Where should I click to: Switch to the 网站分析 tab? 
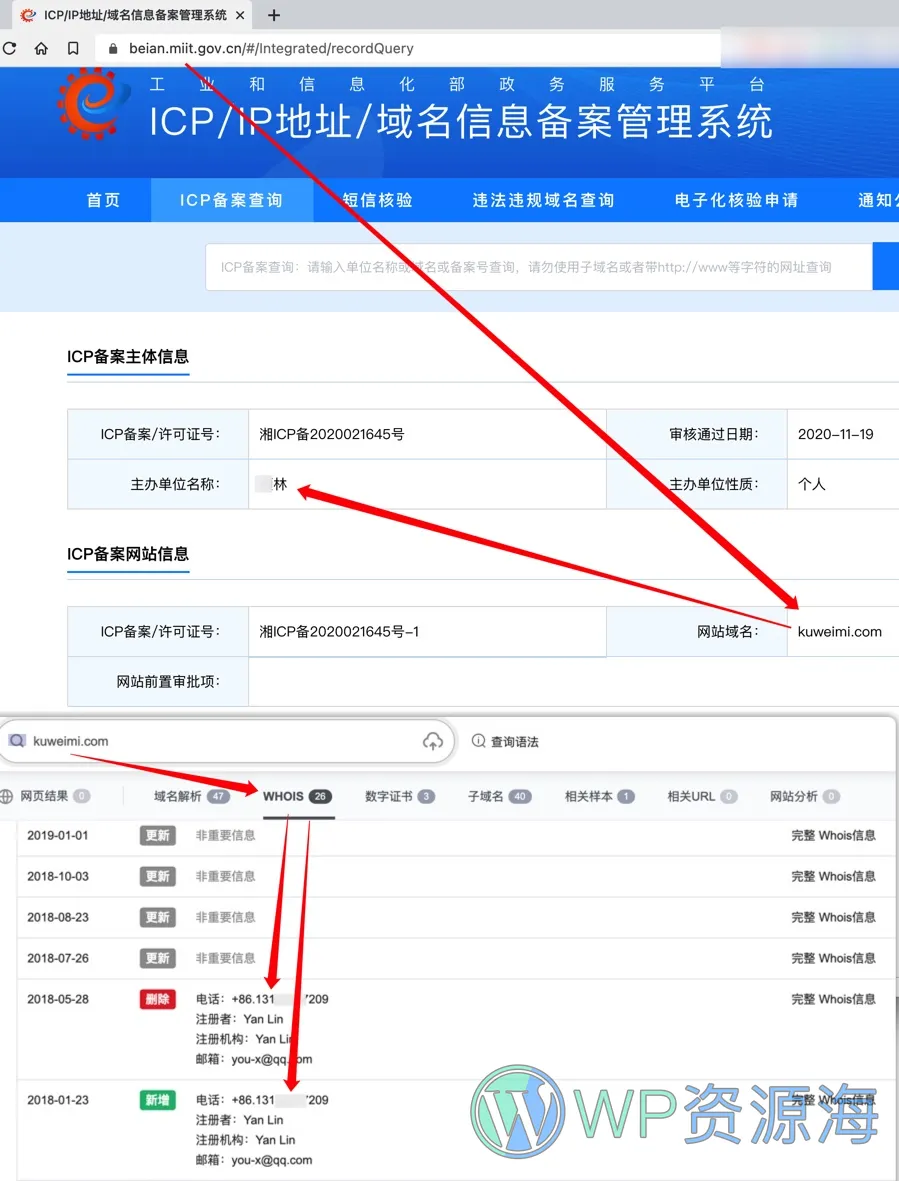(x=804, y=796)
